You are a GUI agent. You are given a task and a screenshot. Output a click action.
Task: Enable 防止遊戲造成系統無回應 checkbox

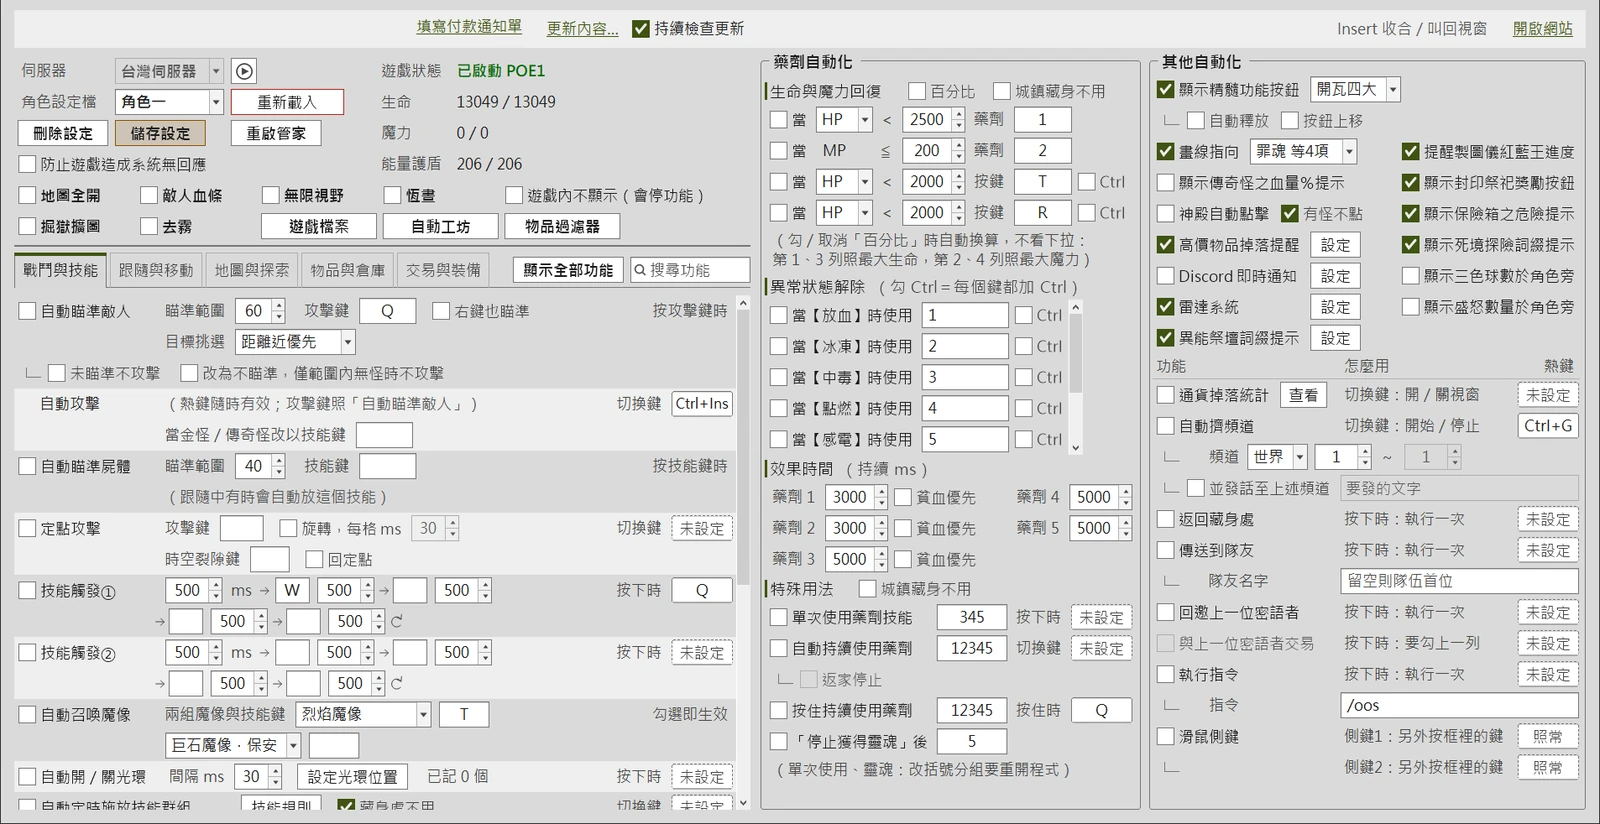27,164
